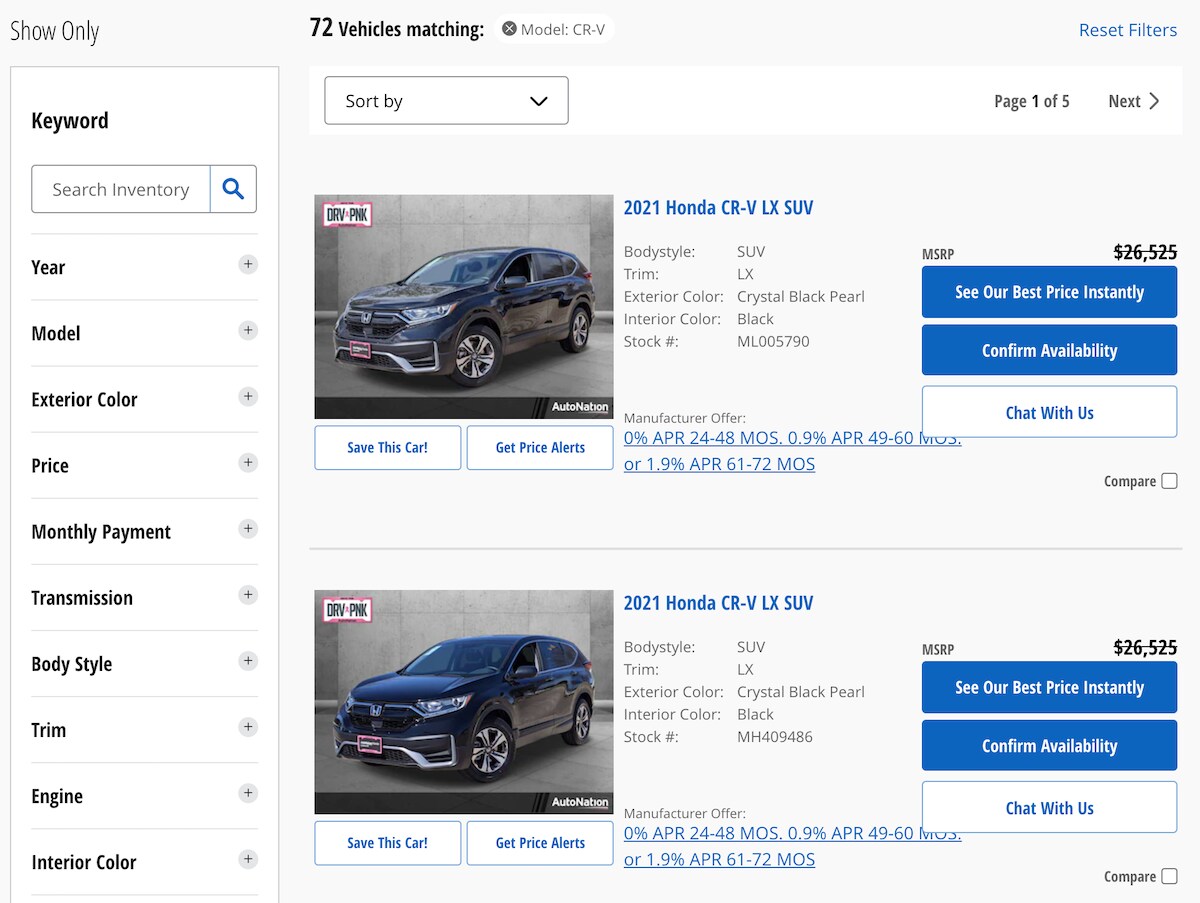Image resolution: width=1200 pixels, height=903 pixels.
Task: Chat With Us about stock MH409486
Action: pos(1049,807)
